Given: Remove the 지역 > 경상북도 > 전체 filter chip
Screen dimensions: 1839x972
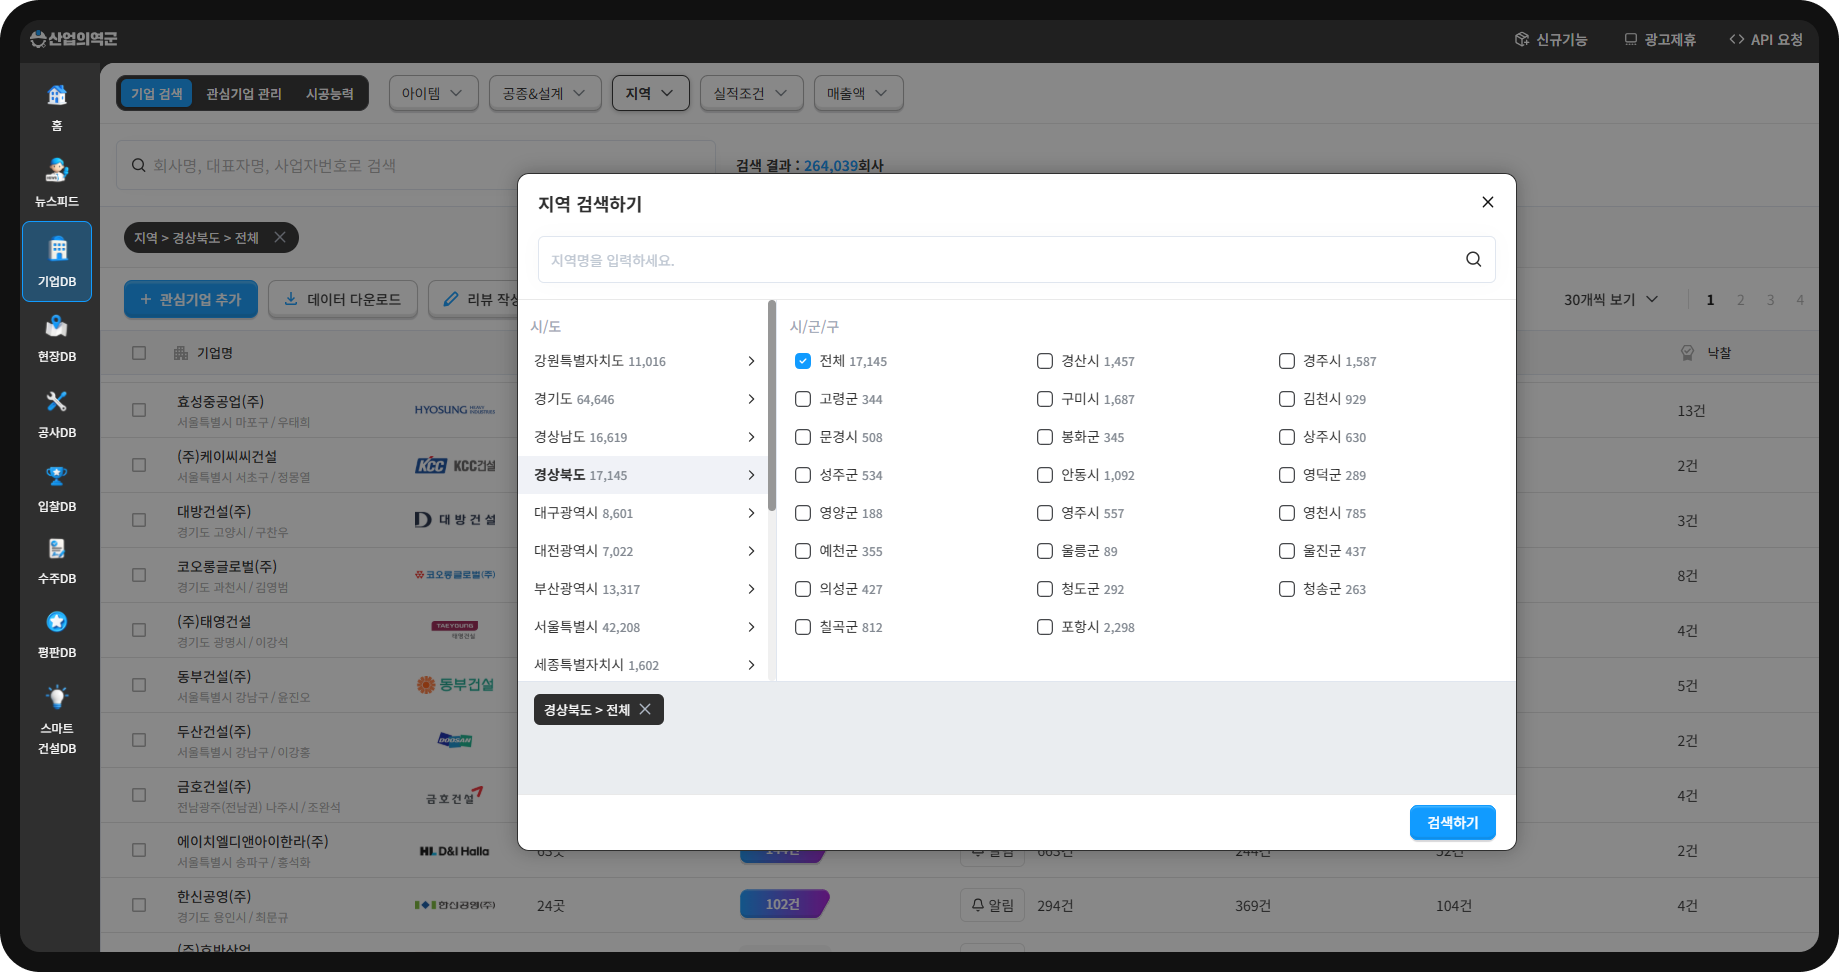Looking at the screenshot, I should (x=280, y=237).
